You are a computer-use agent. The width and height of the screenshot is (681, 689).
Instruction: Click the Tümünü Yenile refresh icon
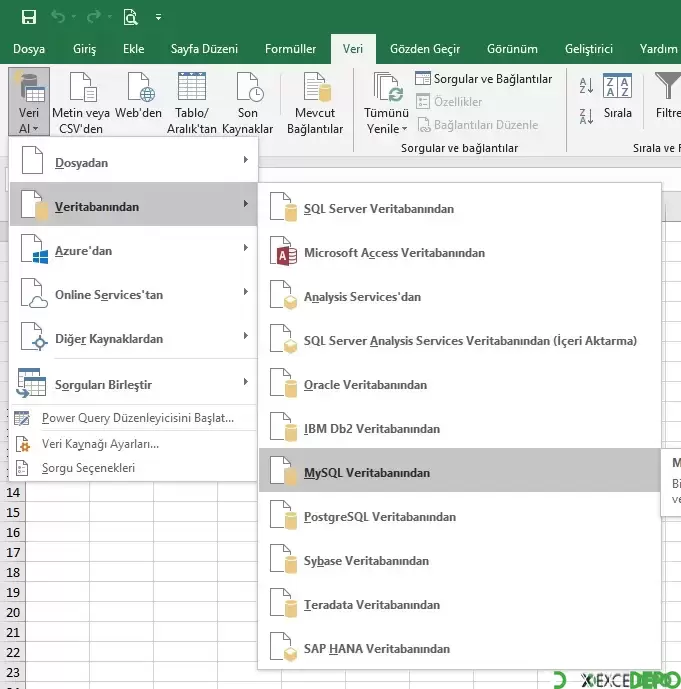(387, 87)
